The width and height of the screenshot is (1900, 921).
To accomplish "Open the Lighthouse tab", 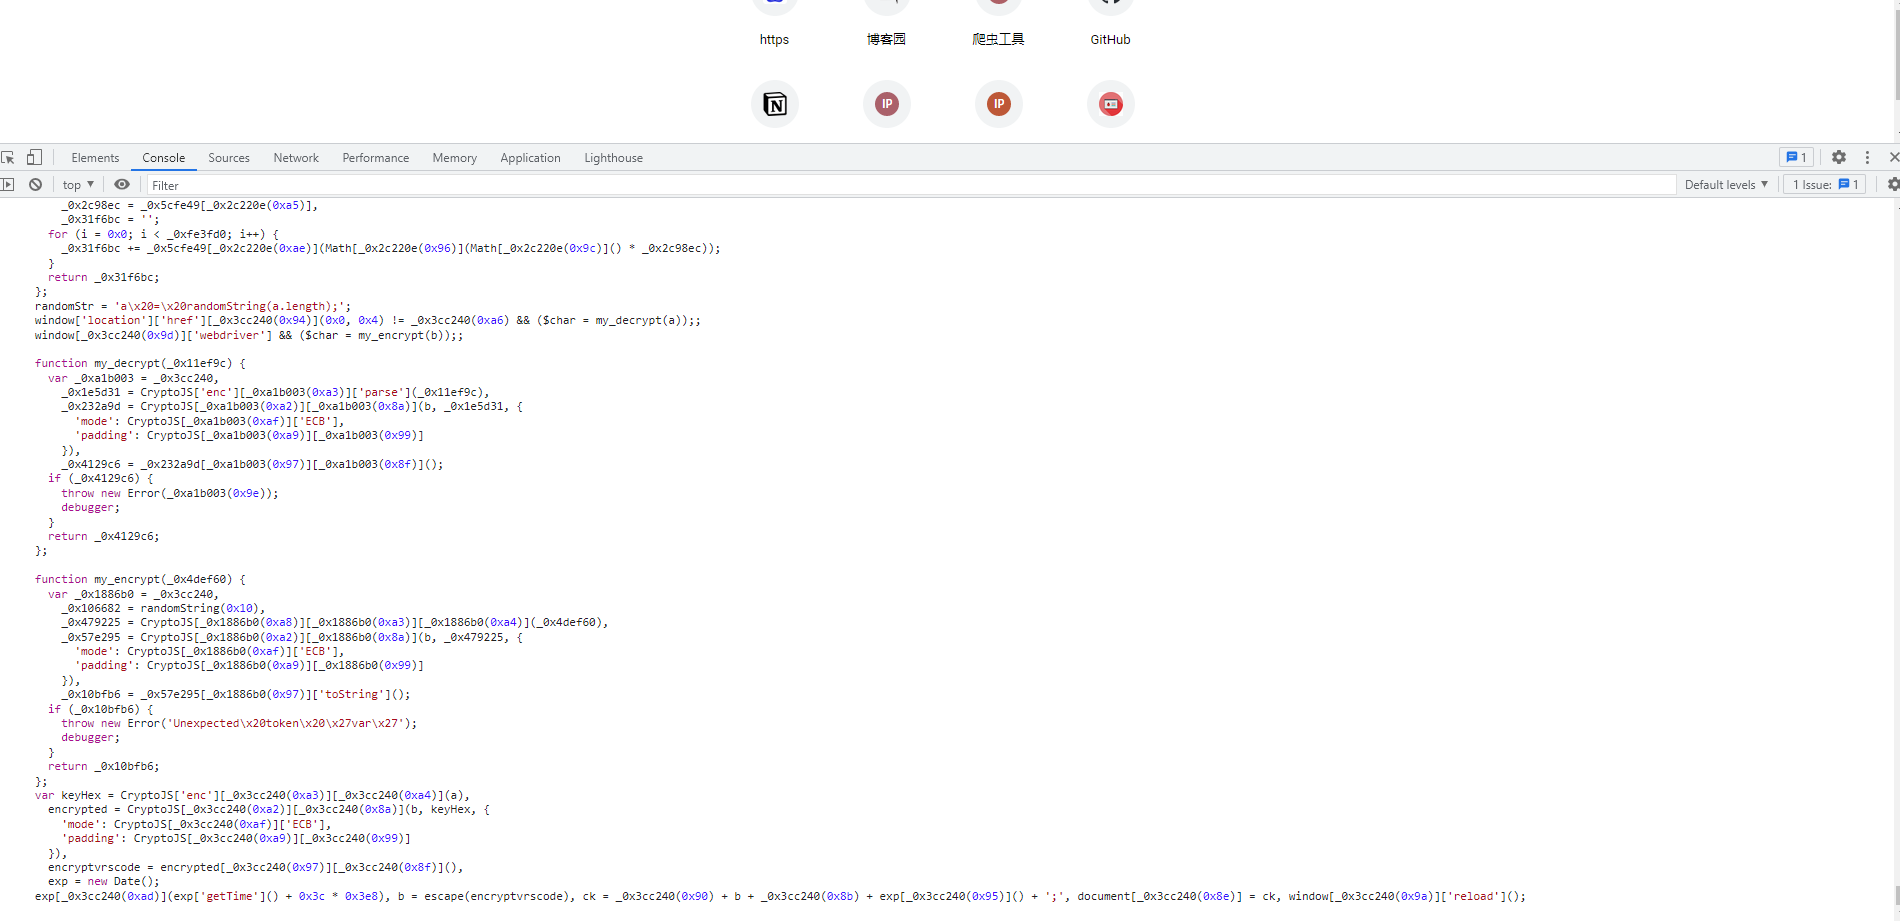I will click(x=614, y=158).
